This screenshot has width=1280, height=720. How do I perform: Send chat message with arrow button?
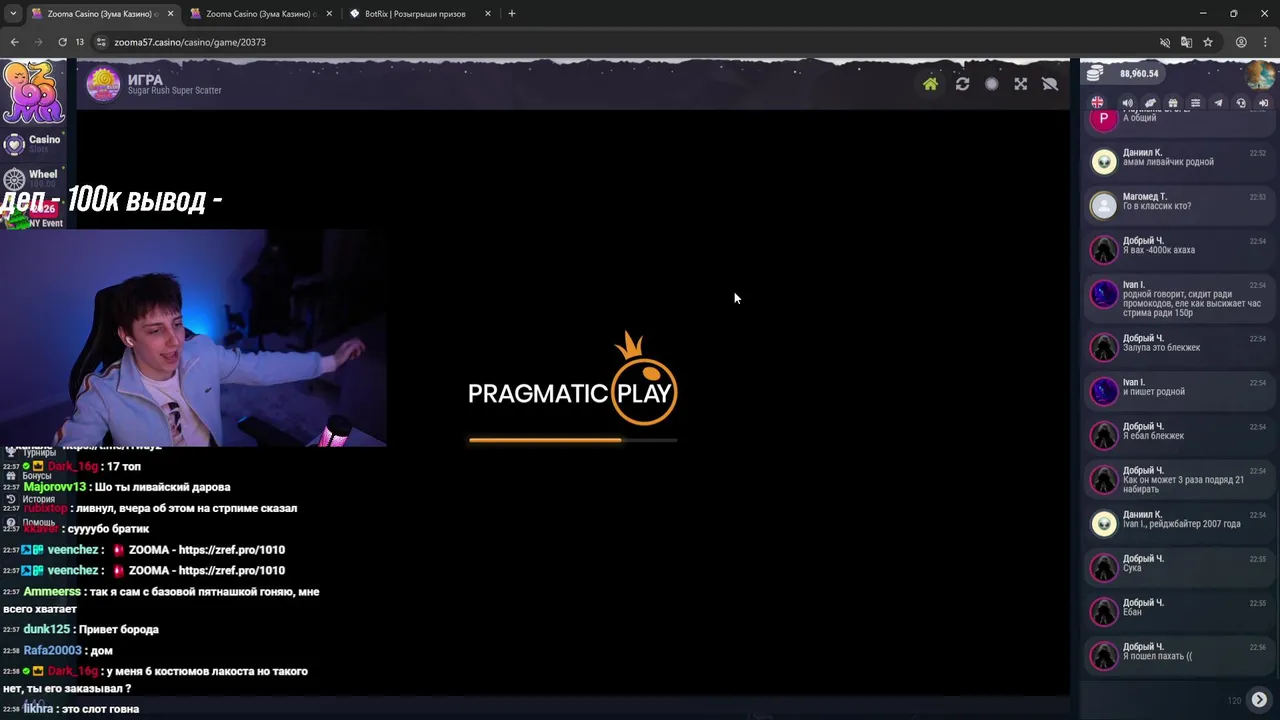pyautogui.click(x=1259, y=700)
